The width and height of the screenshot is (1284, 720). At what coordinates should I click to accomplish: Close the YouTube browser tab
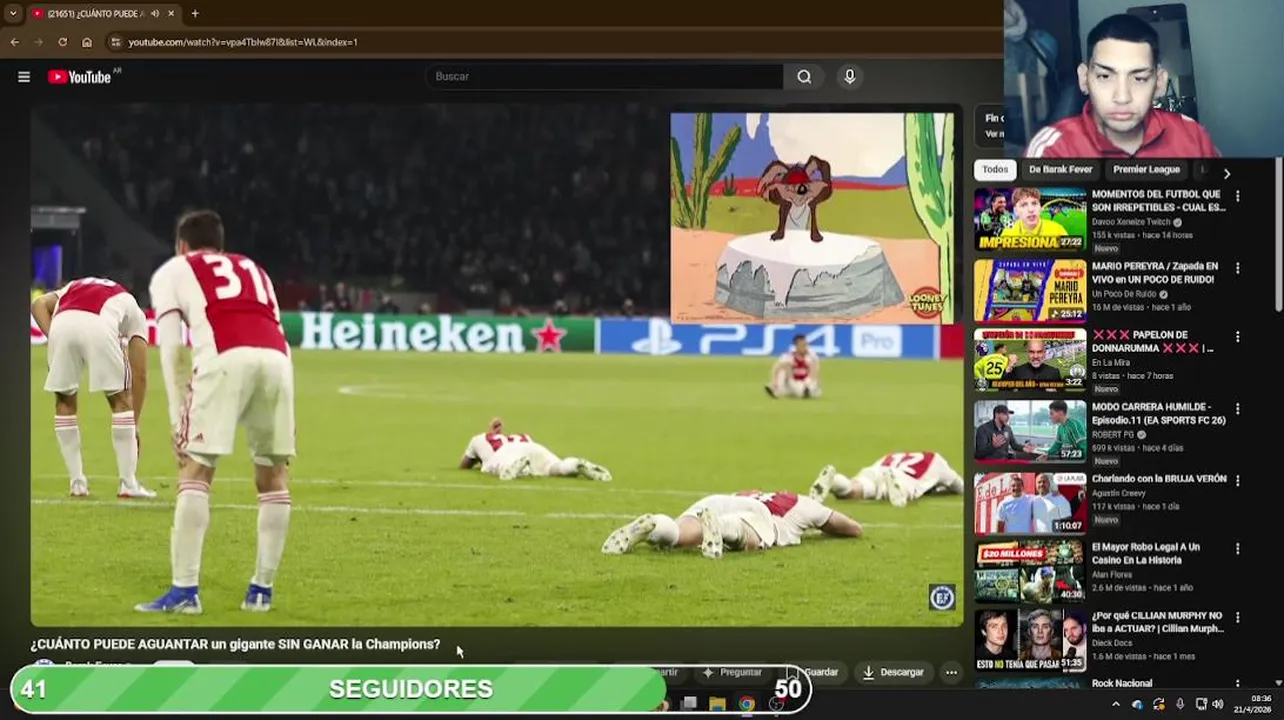[x=171, y=14]
